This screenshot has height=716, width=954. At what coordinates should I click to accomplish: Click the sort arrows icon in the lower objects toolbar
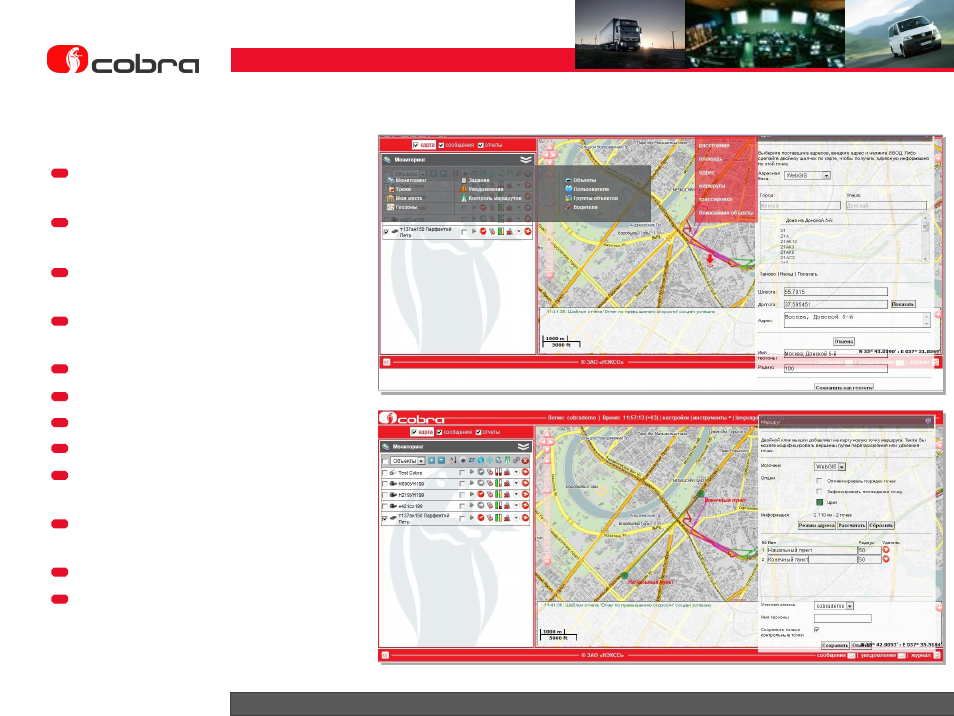point(453,461)
